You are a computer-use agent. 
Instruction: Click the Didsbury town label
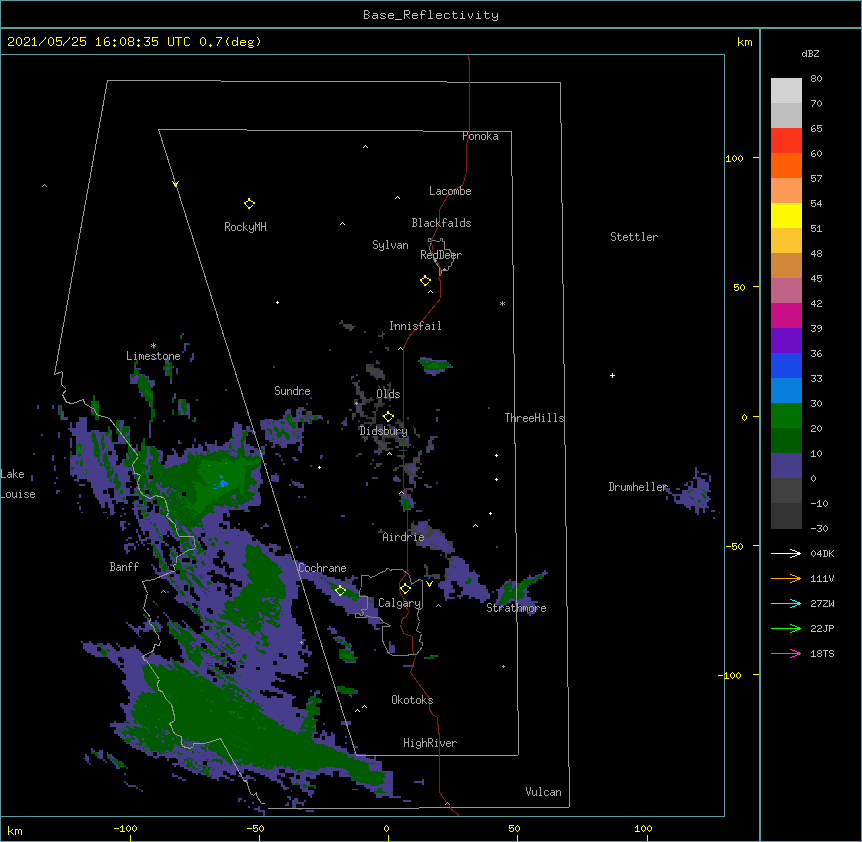[384, 431]
